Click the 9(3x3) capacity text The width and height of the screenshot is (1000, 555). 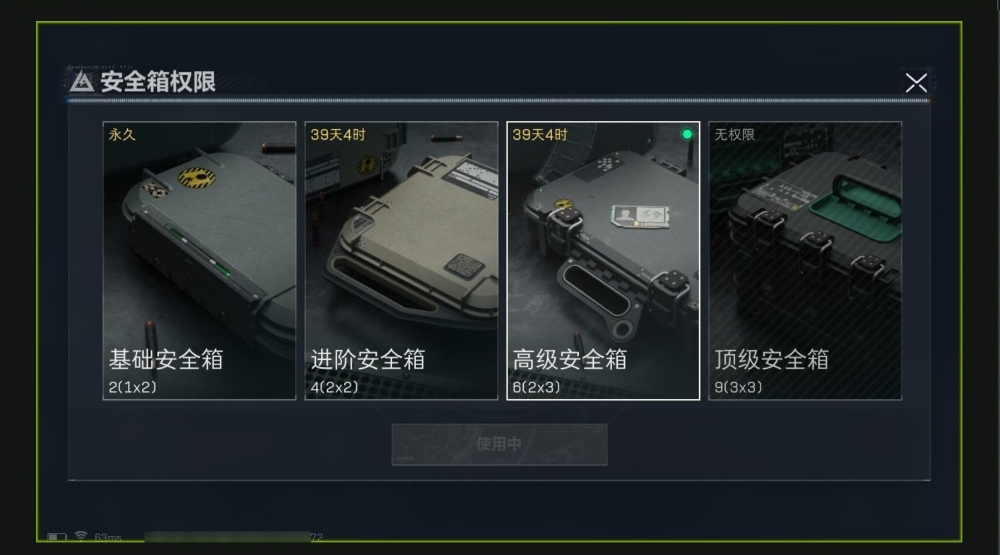click(738, 387)
